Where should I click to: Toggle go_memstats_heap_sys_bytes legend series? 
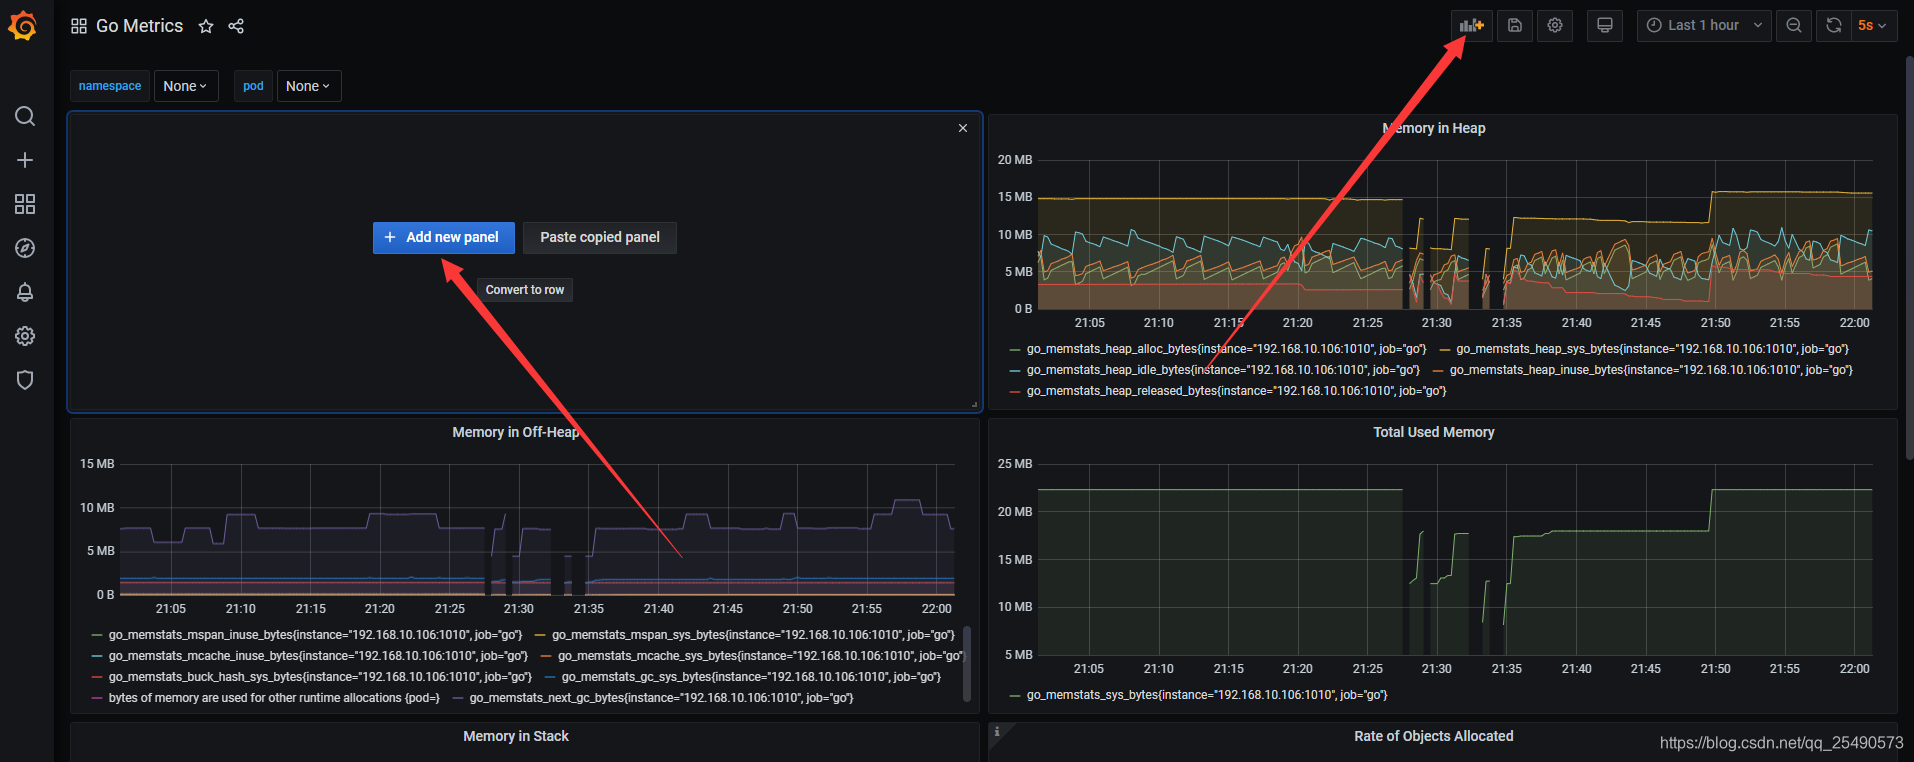tap(1652, 349)
